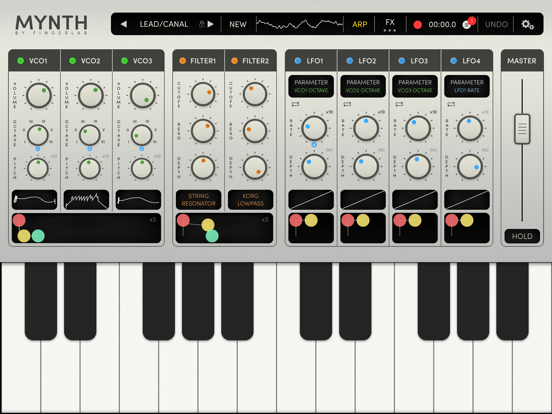
Task: Open recordings list with notification badge
Action: pyautogui.click(x=468, y=24)
